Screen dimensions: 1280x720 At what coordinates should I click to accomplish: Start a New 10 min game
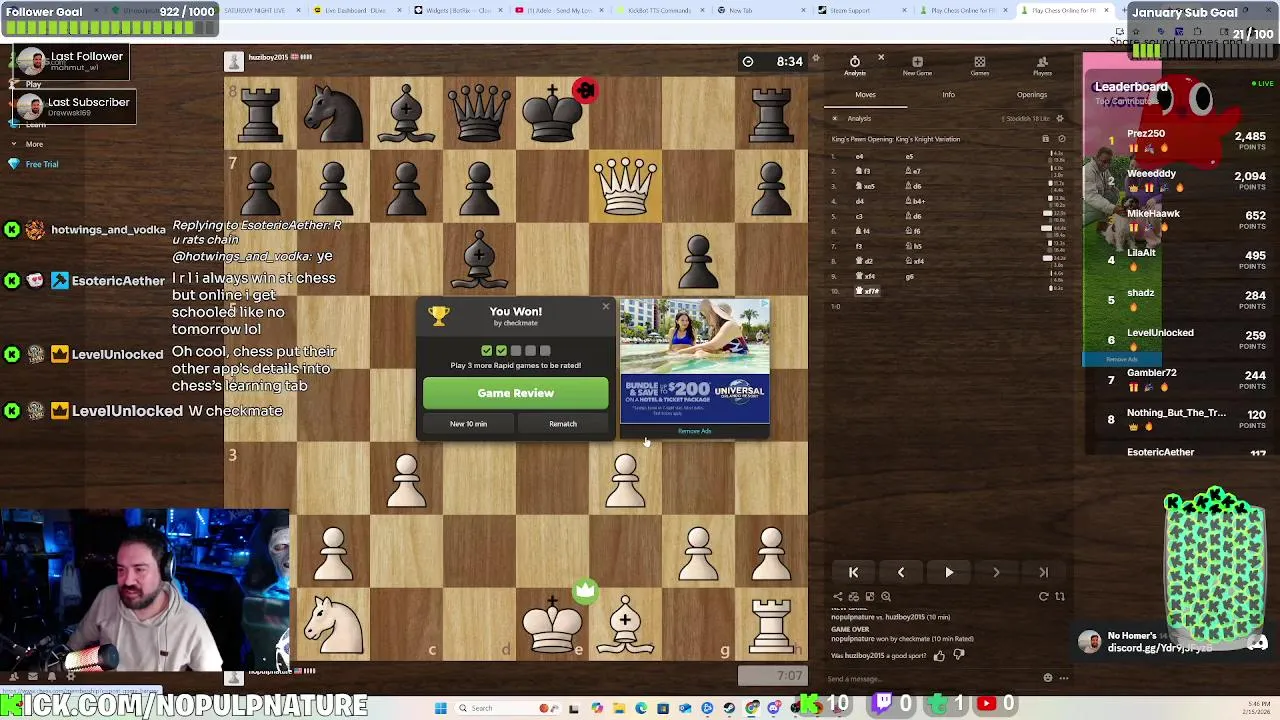(x=468, y=424)
